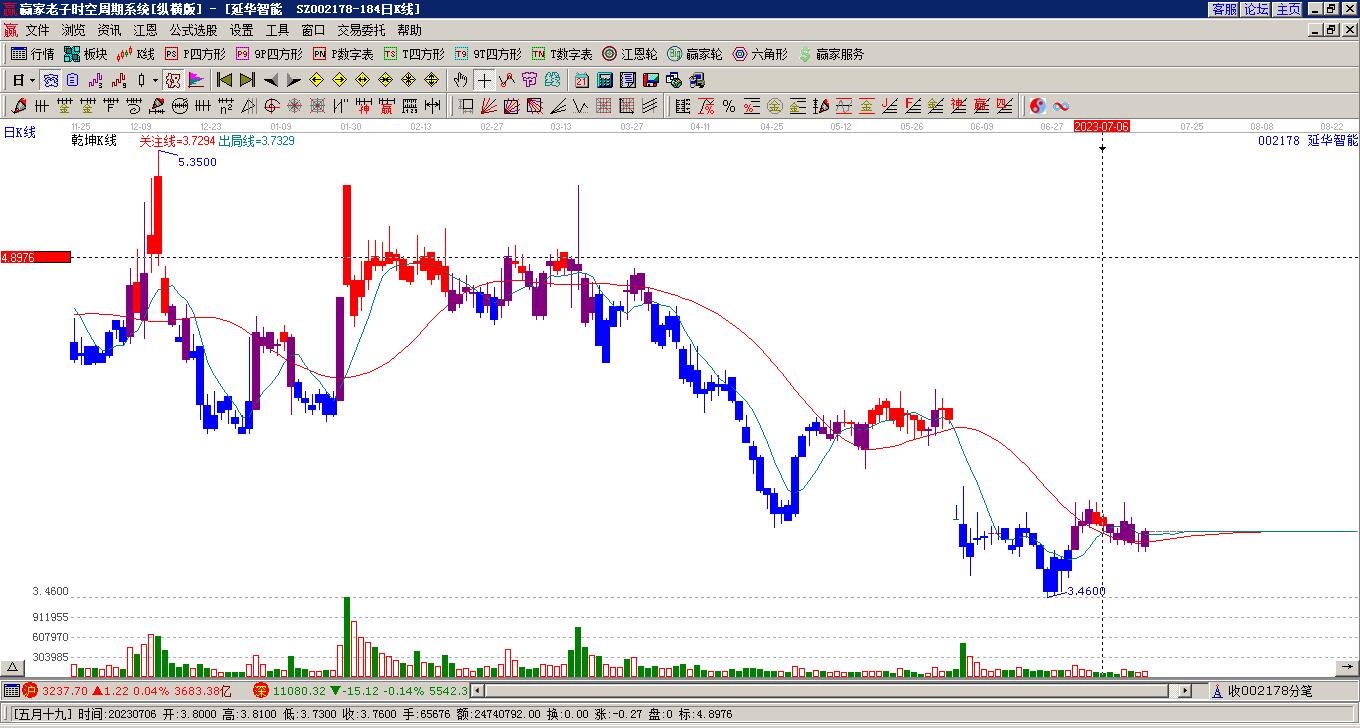Open the 江恩轮 Gann wheel
1360x728 pixels.
click(x=630, y=54)
